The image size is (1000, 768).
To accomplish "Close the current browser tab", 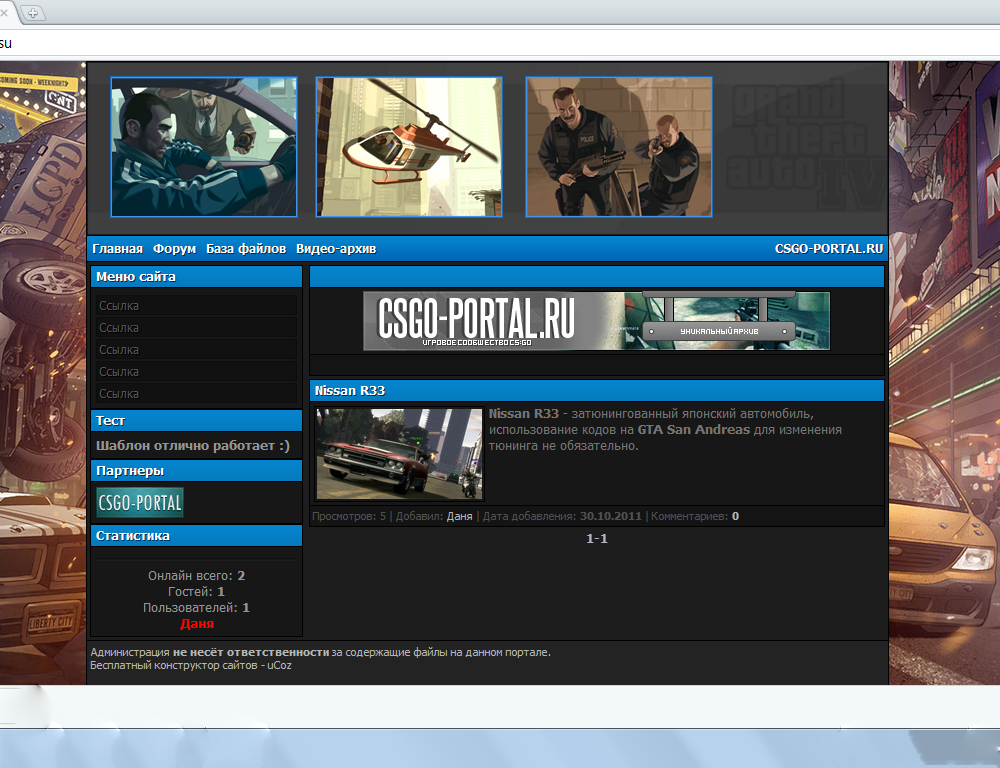I will click(4, 12).
